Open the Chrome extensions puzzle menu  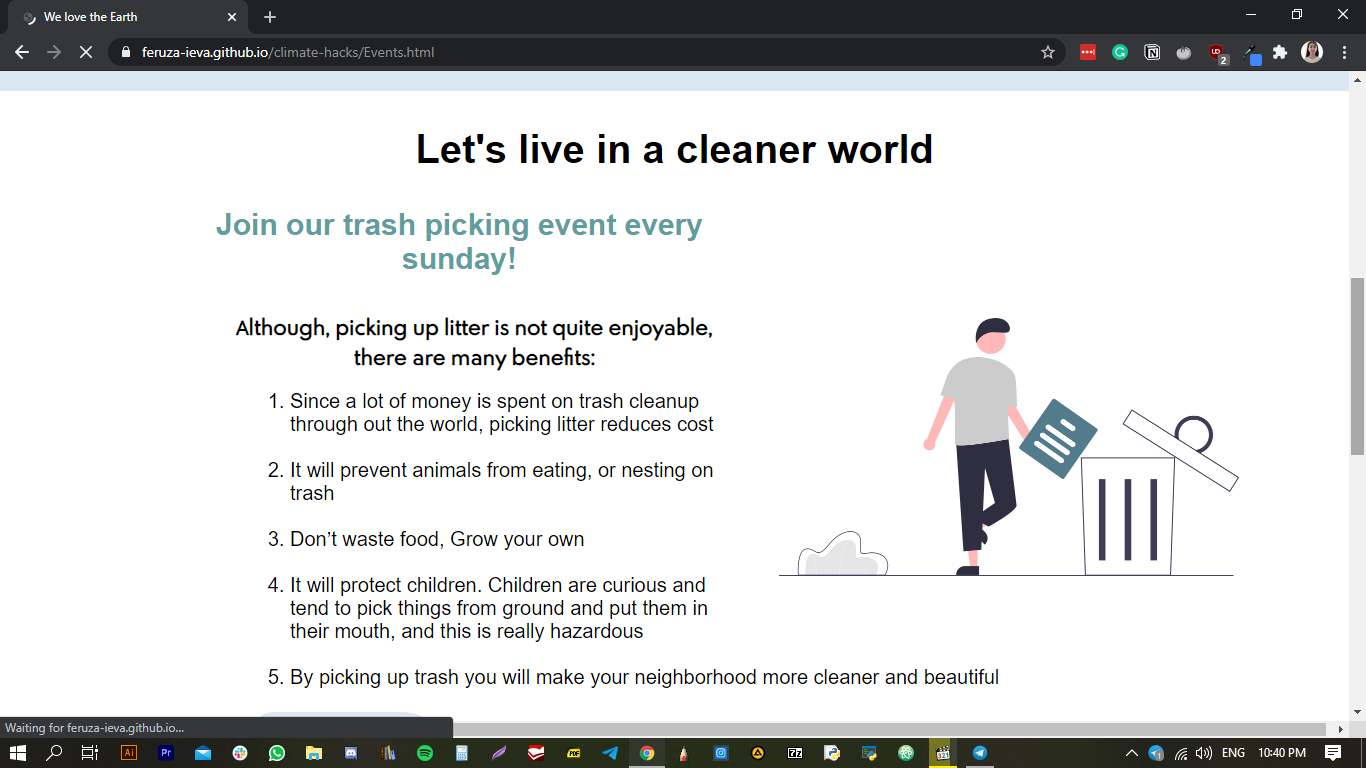pyautogui.click(x=1280, y=52)
